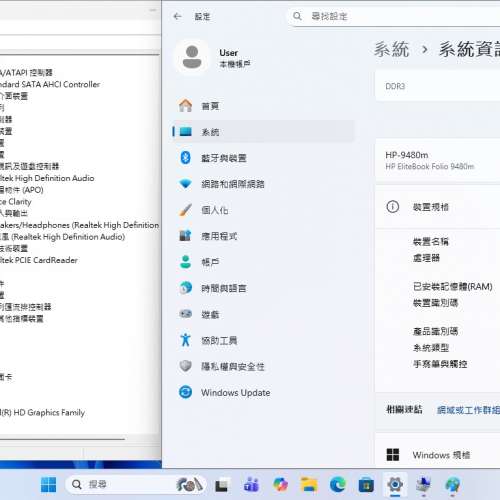Click Device Manager horizontal scrollbar
This screenshot has height=500, width=500.
62,439
